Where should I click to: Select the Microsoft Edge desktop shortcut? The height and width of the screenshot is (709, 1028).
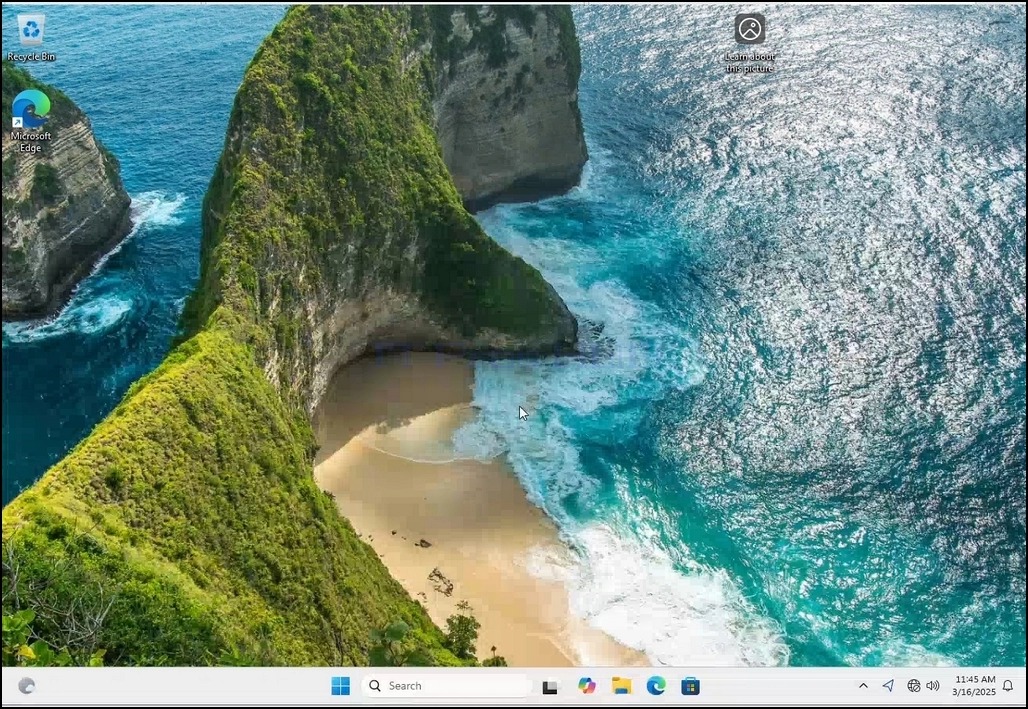tap(31, 121)
